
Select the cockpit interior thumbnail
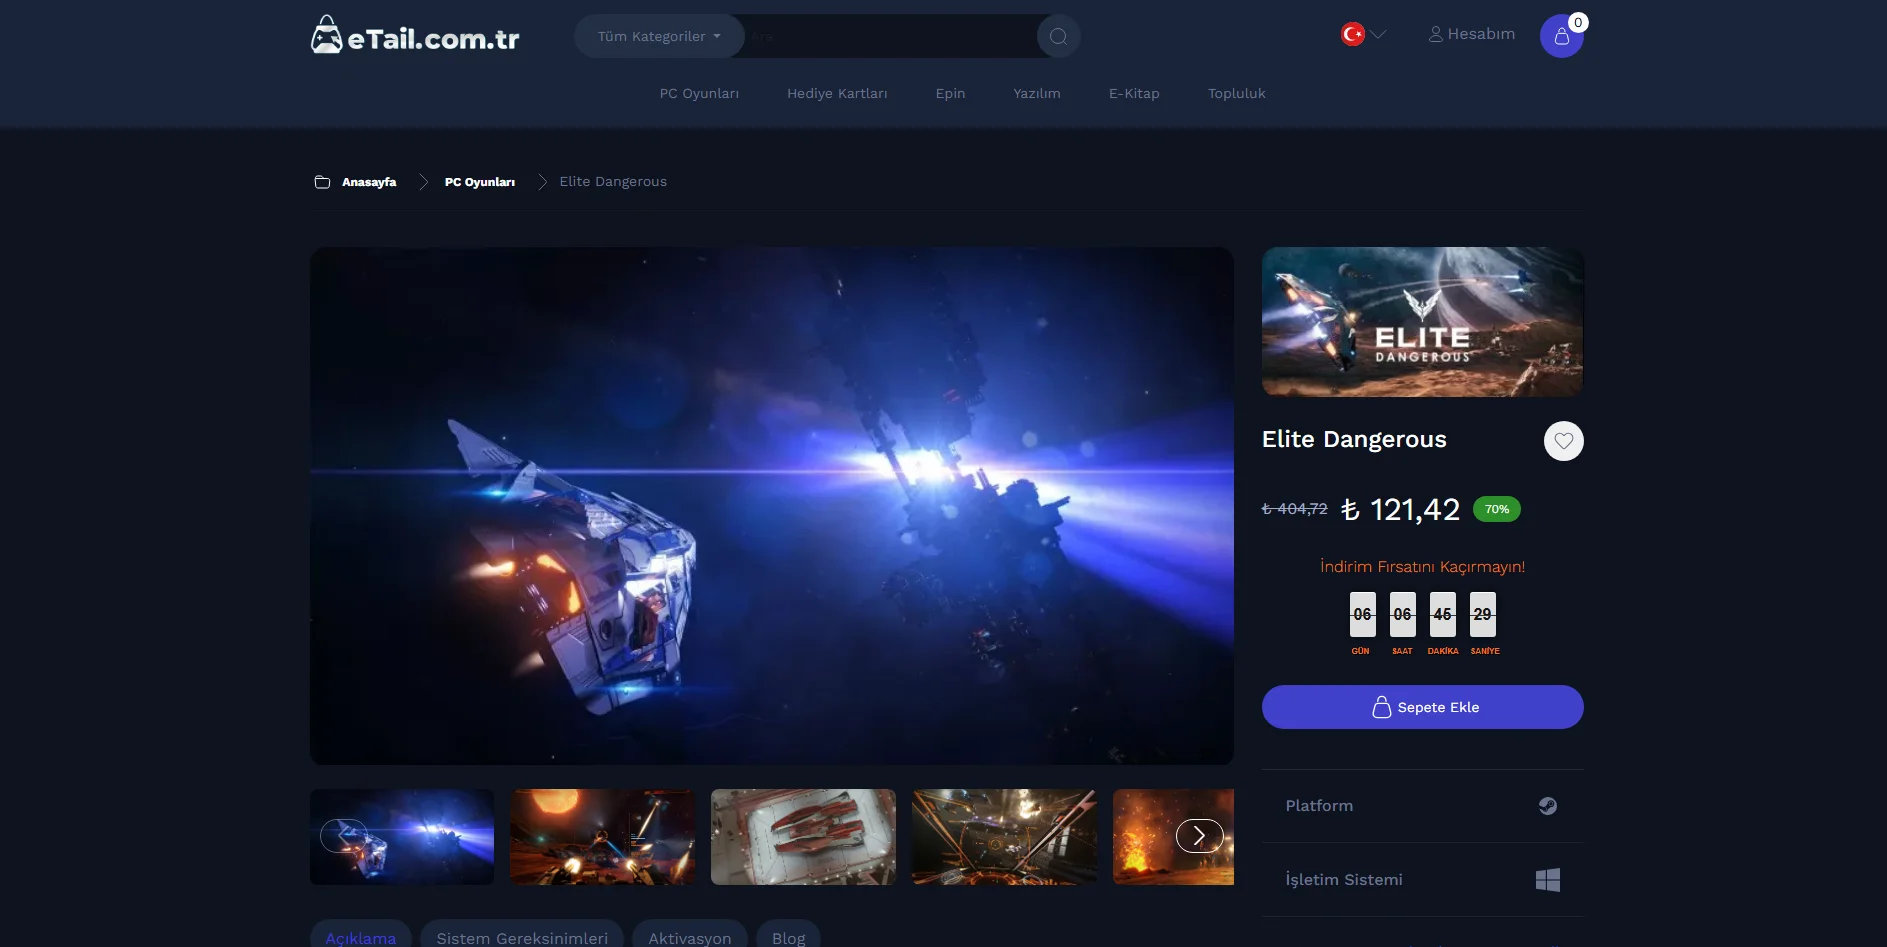[x=1005, y=837]
